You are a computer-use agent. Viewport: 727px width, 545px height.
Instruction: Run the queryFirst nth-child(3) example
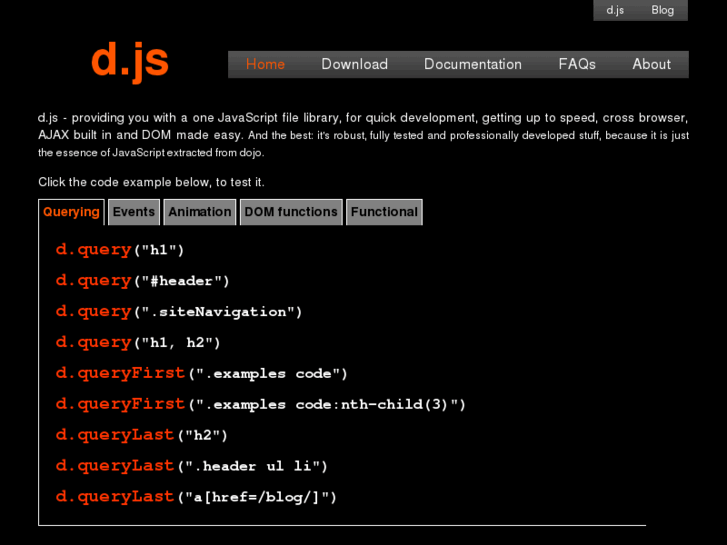(x=261, y=404)
